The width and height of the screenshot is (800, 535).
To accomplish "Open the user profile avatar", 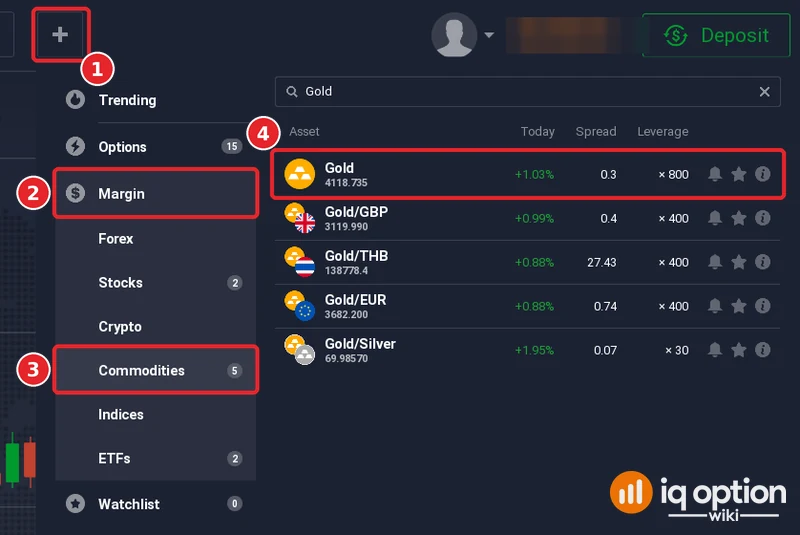I will [x=454, y=35].
